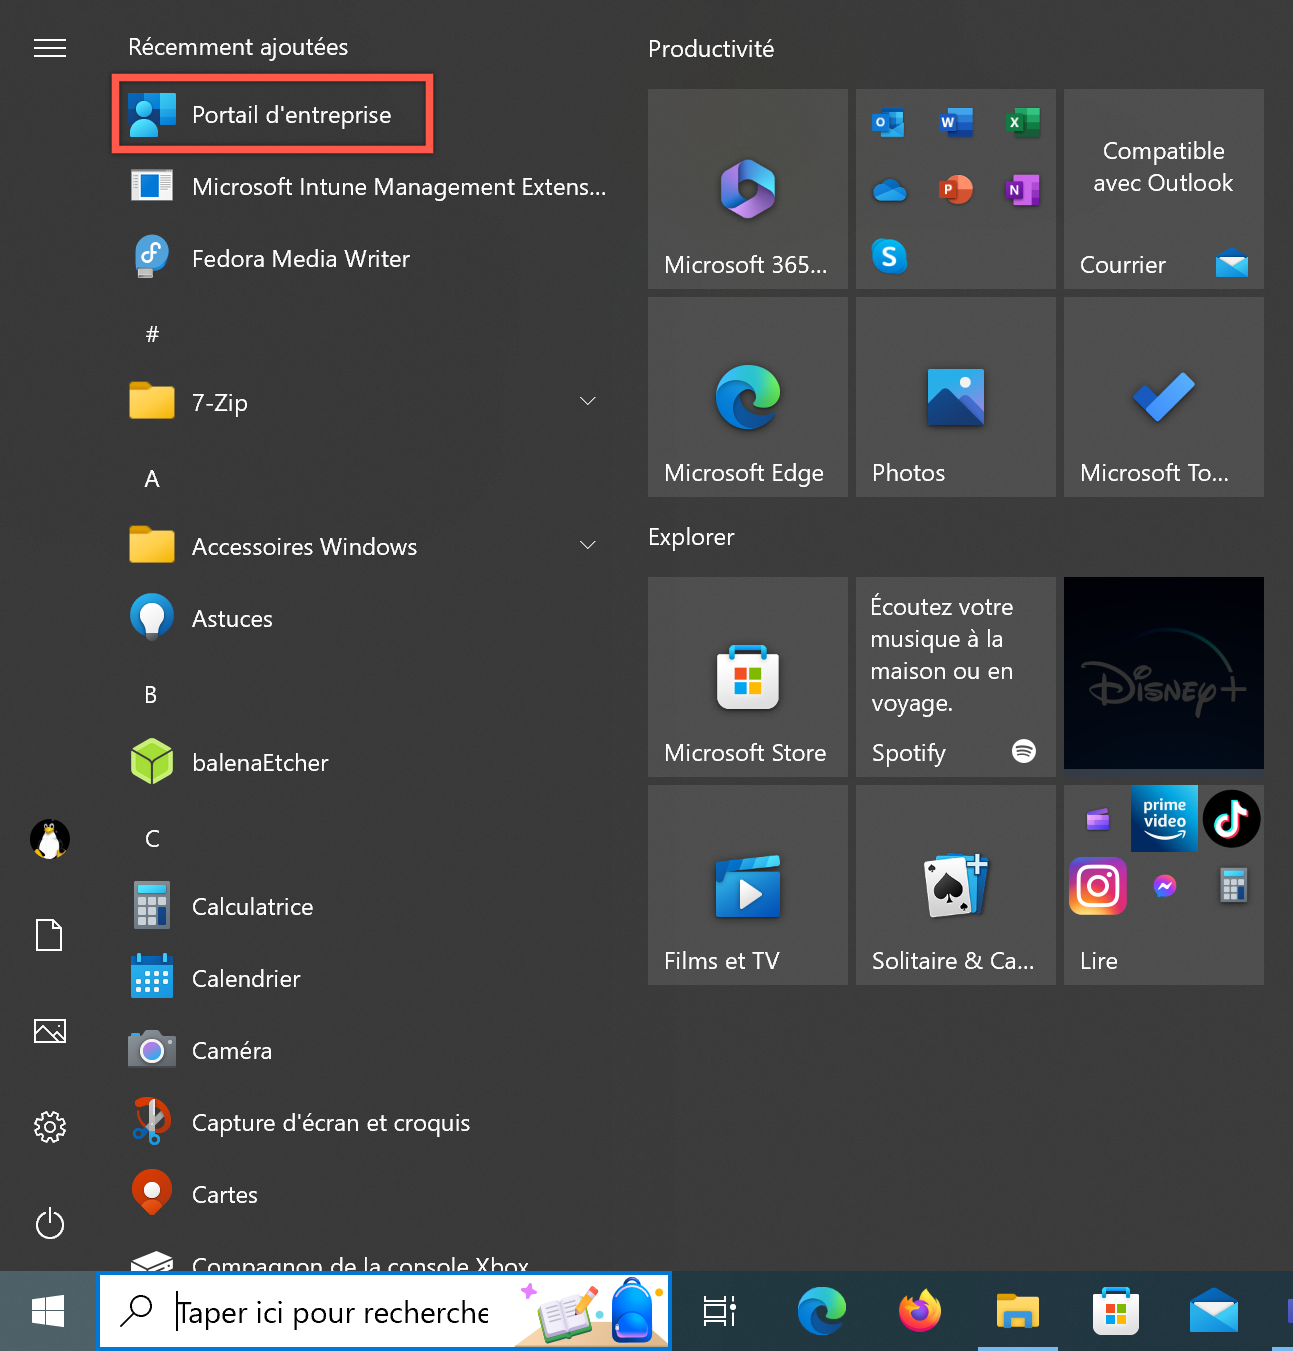Jump to letter A section header

(x=152, y=479)
